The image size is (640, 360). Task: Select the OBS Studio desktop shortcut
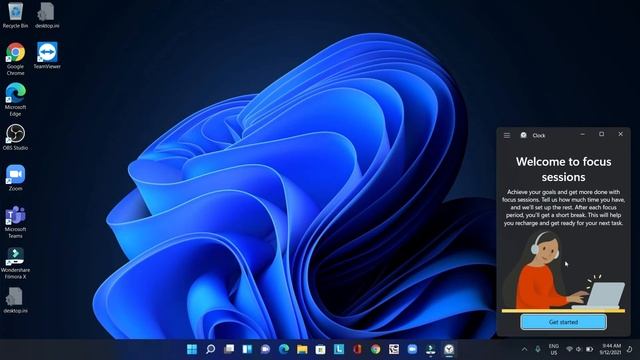pyautogui.click(x=16, y=137)
